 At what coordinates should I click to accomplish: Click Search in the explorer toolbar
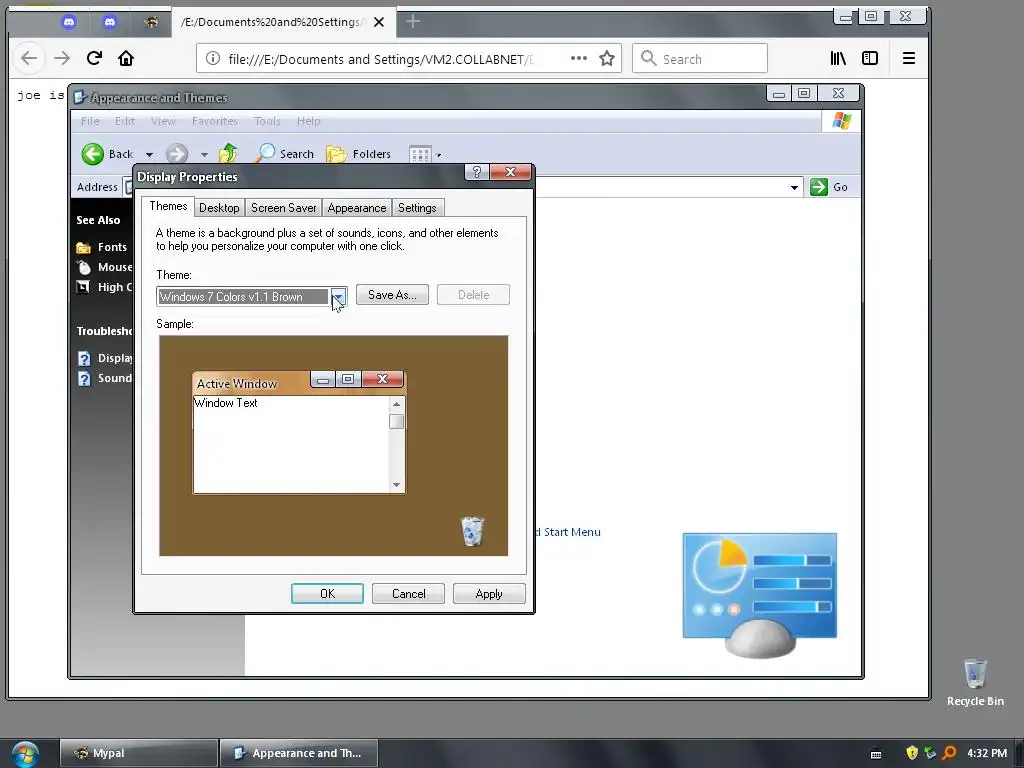285,153
